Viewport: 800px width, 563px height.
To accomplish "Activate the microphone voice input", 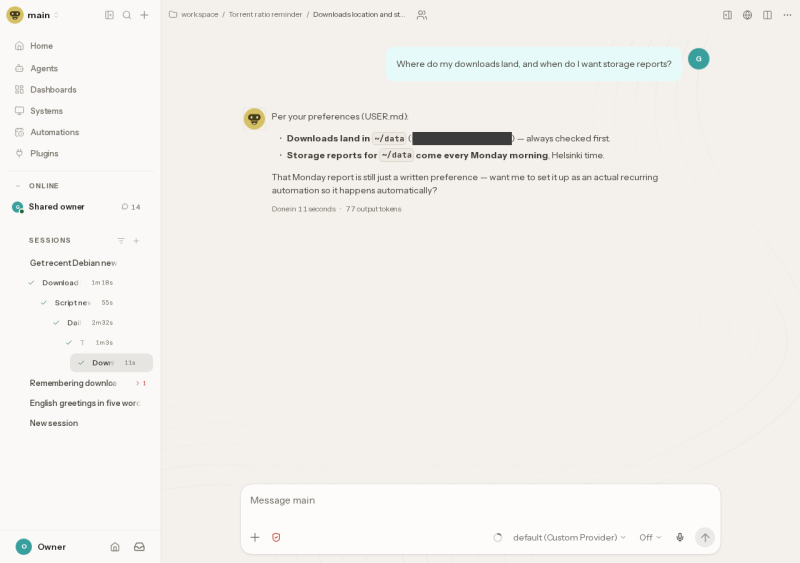I will point(680,537).
